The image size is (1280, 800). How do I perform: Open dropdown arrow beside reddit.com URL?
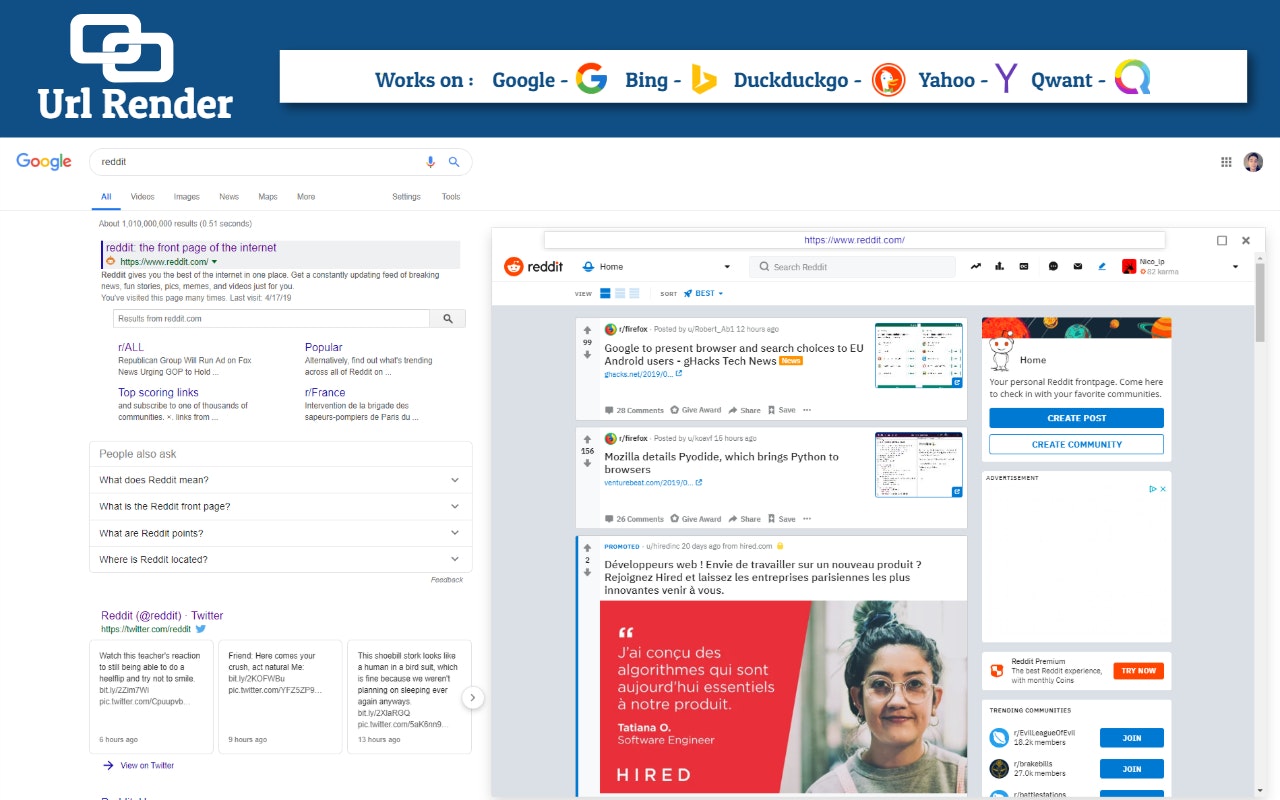214,262
